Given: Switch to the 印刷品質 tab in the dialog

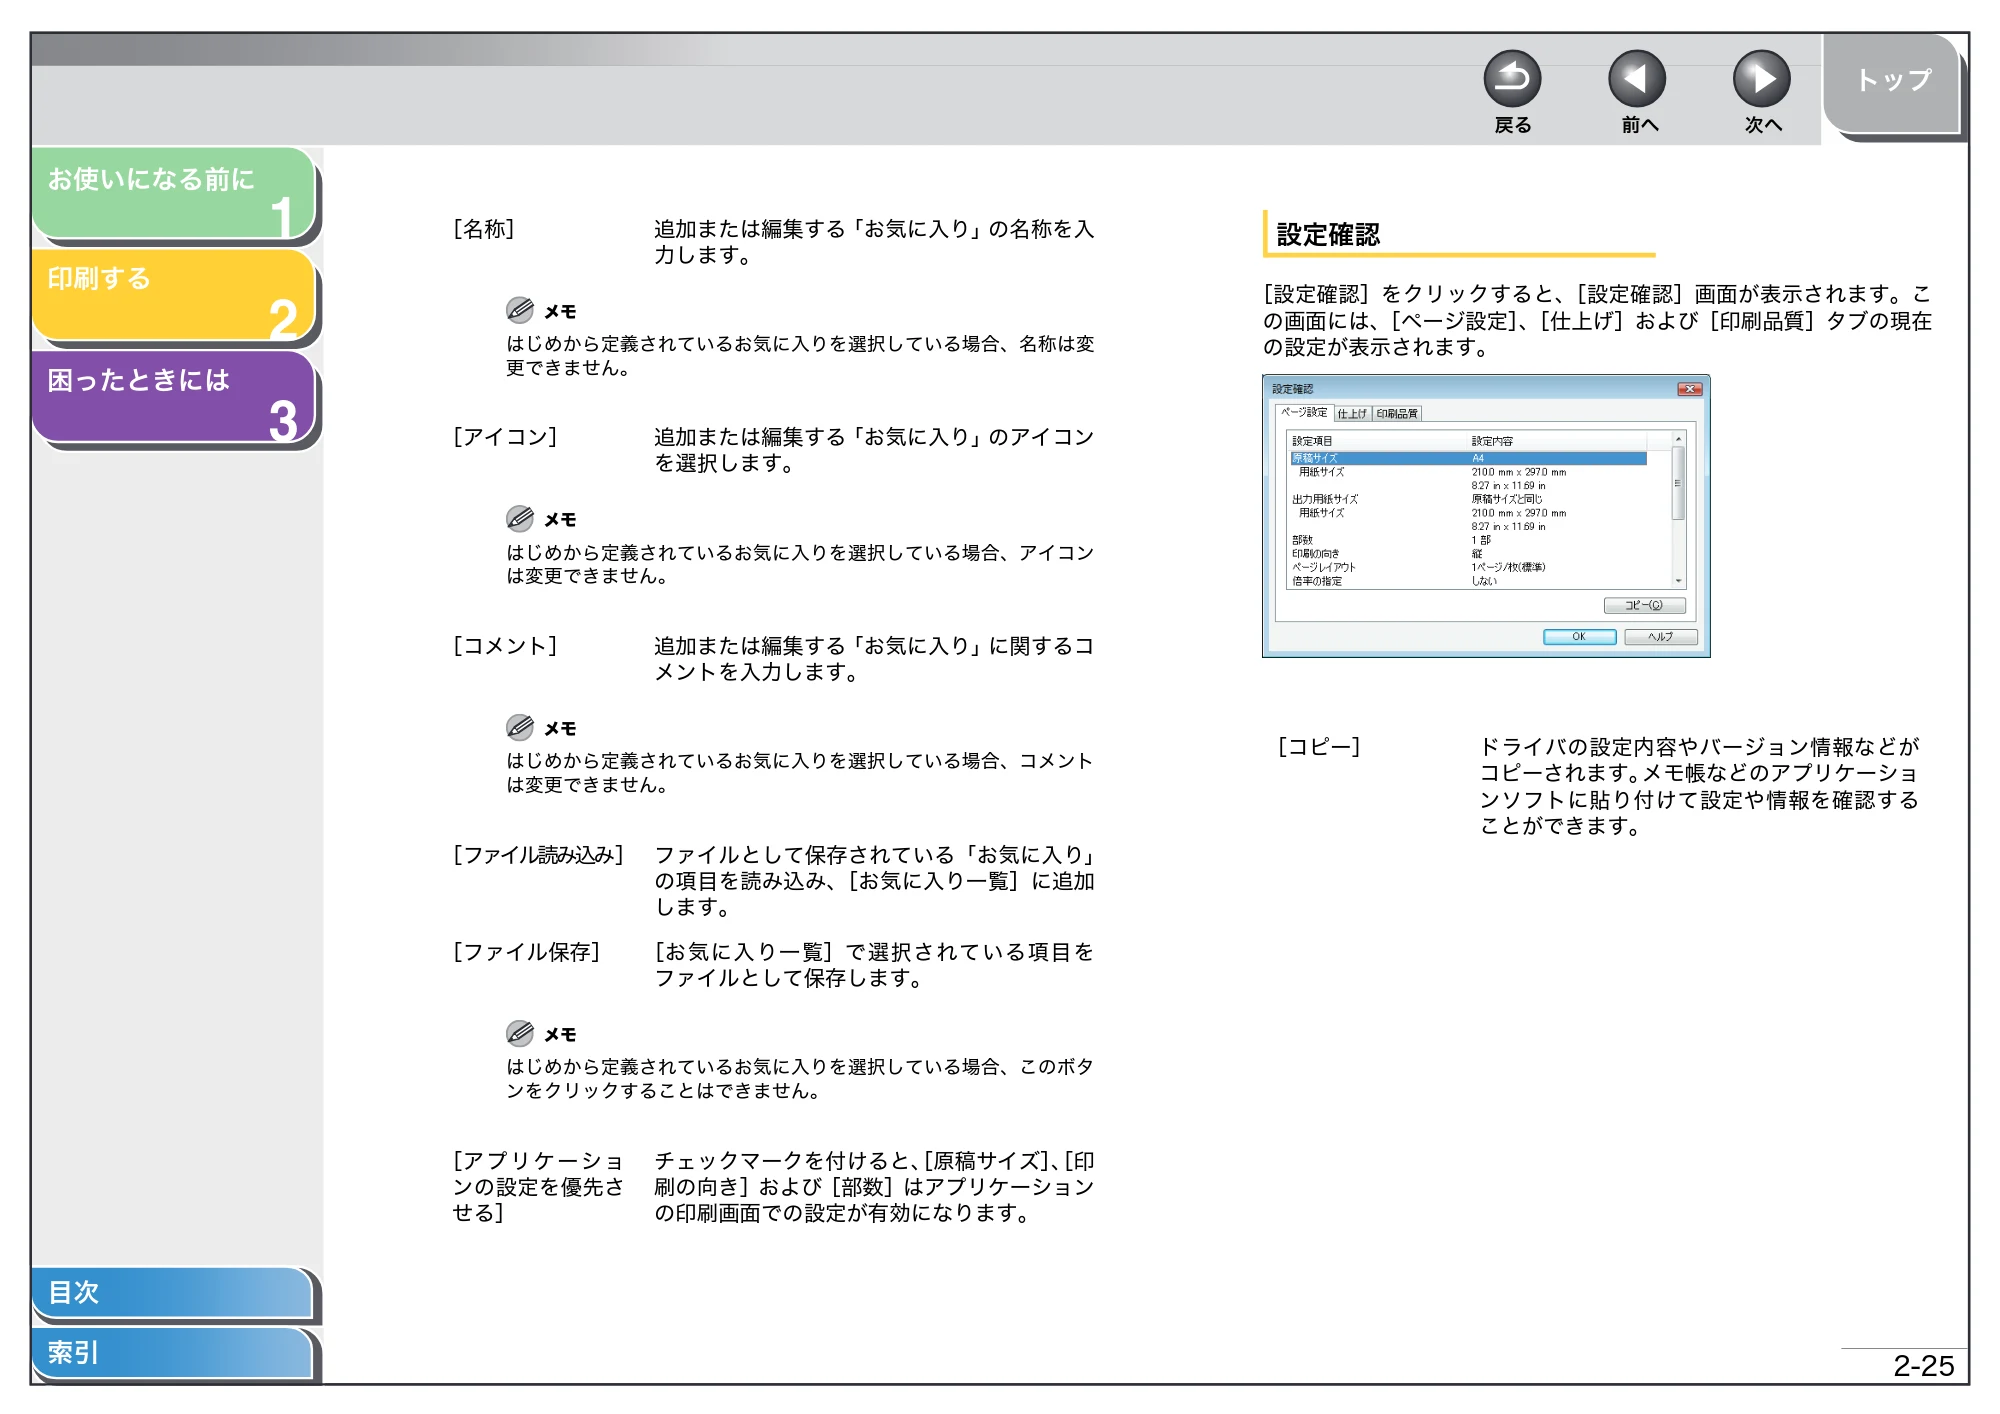Looking at the screenshot, I should (x=1397, y=414).
